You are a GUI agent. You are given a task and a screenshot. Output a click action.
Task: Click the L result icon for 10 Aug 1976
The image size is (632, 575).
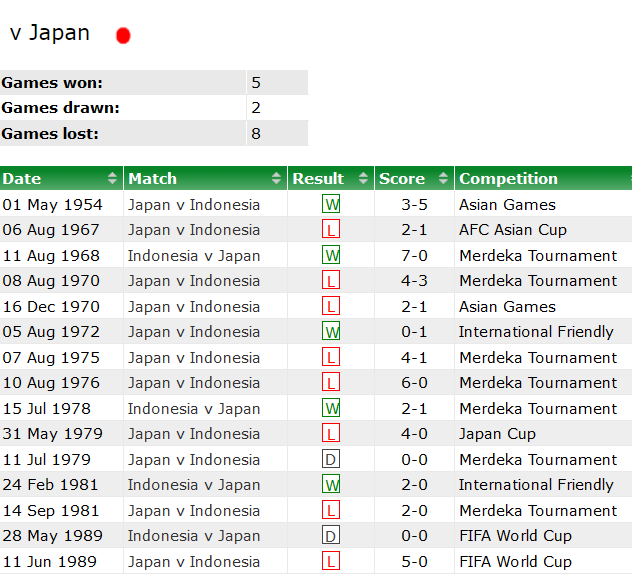coord(331,383)
